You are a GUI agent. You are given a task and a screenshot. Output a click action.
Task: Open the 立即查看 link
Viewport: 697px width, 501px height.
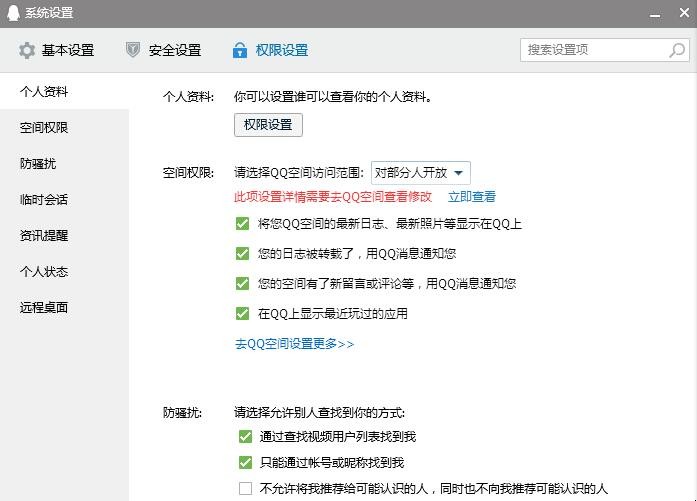coord(471,197)
